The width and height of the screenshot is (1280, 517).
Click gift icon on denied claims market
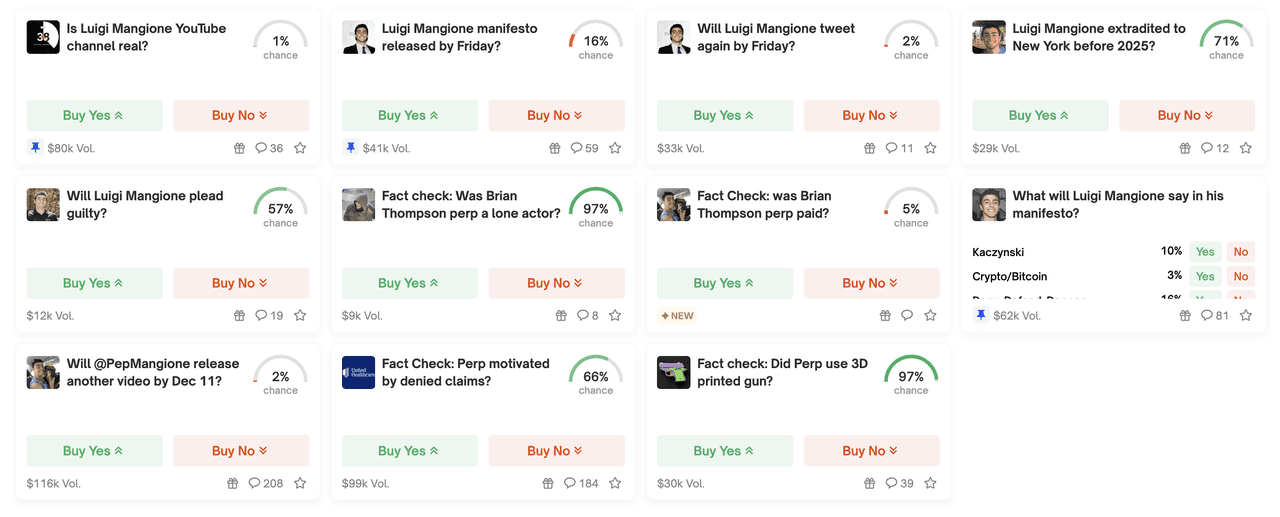tap(548, 483)
